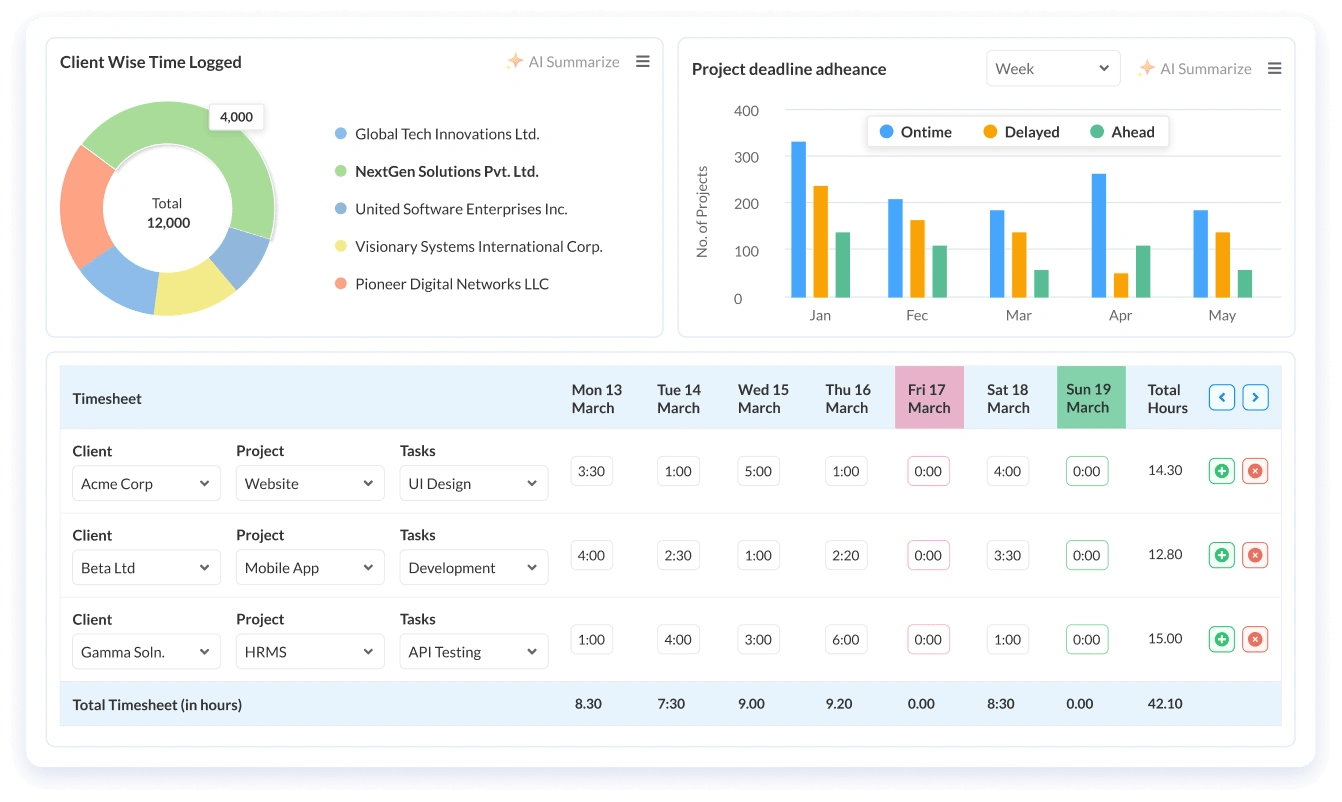Viewport: 1342px width, 802px height.
Task: Click AI Summarize on deadline adherence chart
Action: tap(1195, 69)
